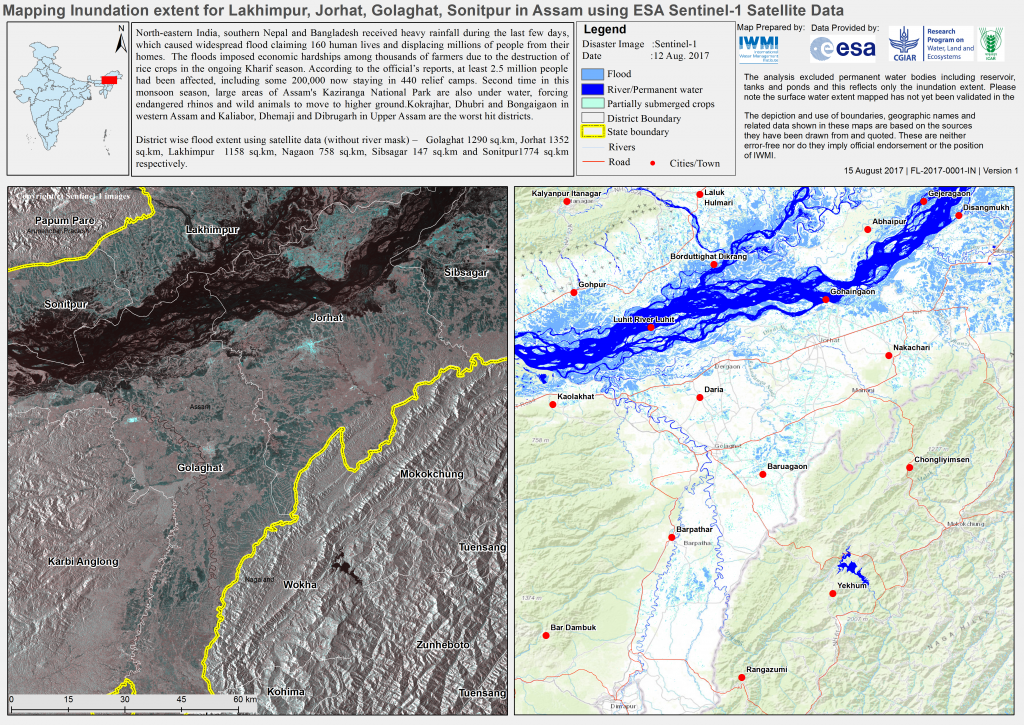
Task: Click the dark blue River/Permanent water swatch
Action: point(592,88)
